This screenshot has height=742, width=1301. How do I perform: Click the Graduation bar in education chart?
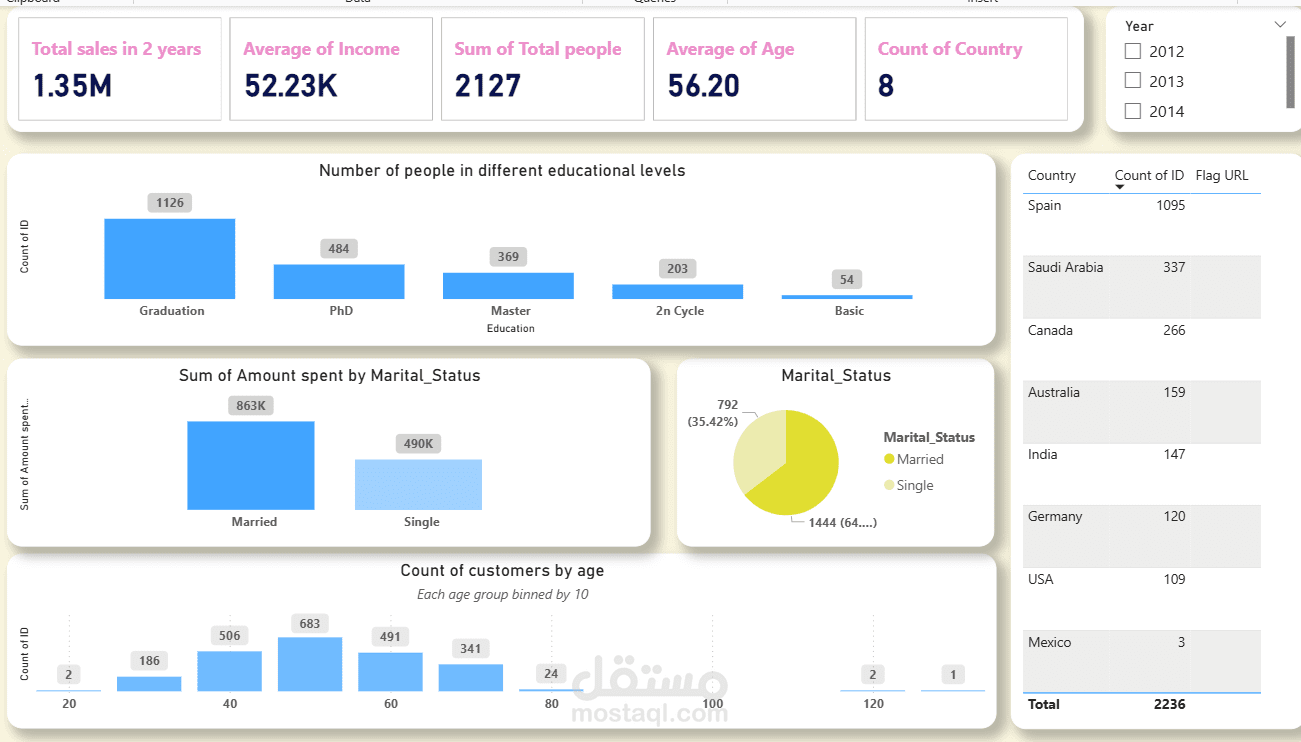pyautogui.click(x=170, y=259)
